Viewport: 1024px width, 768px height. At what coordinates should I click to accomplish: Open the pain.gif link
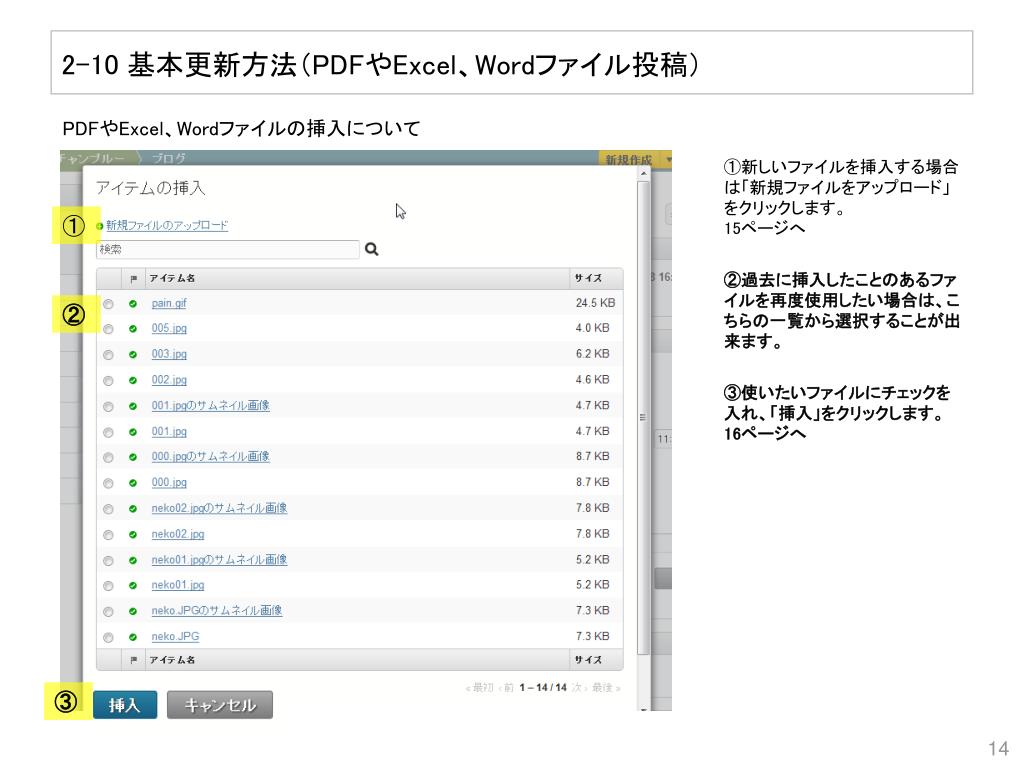click(x=169, y=303)
